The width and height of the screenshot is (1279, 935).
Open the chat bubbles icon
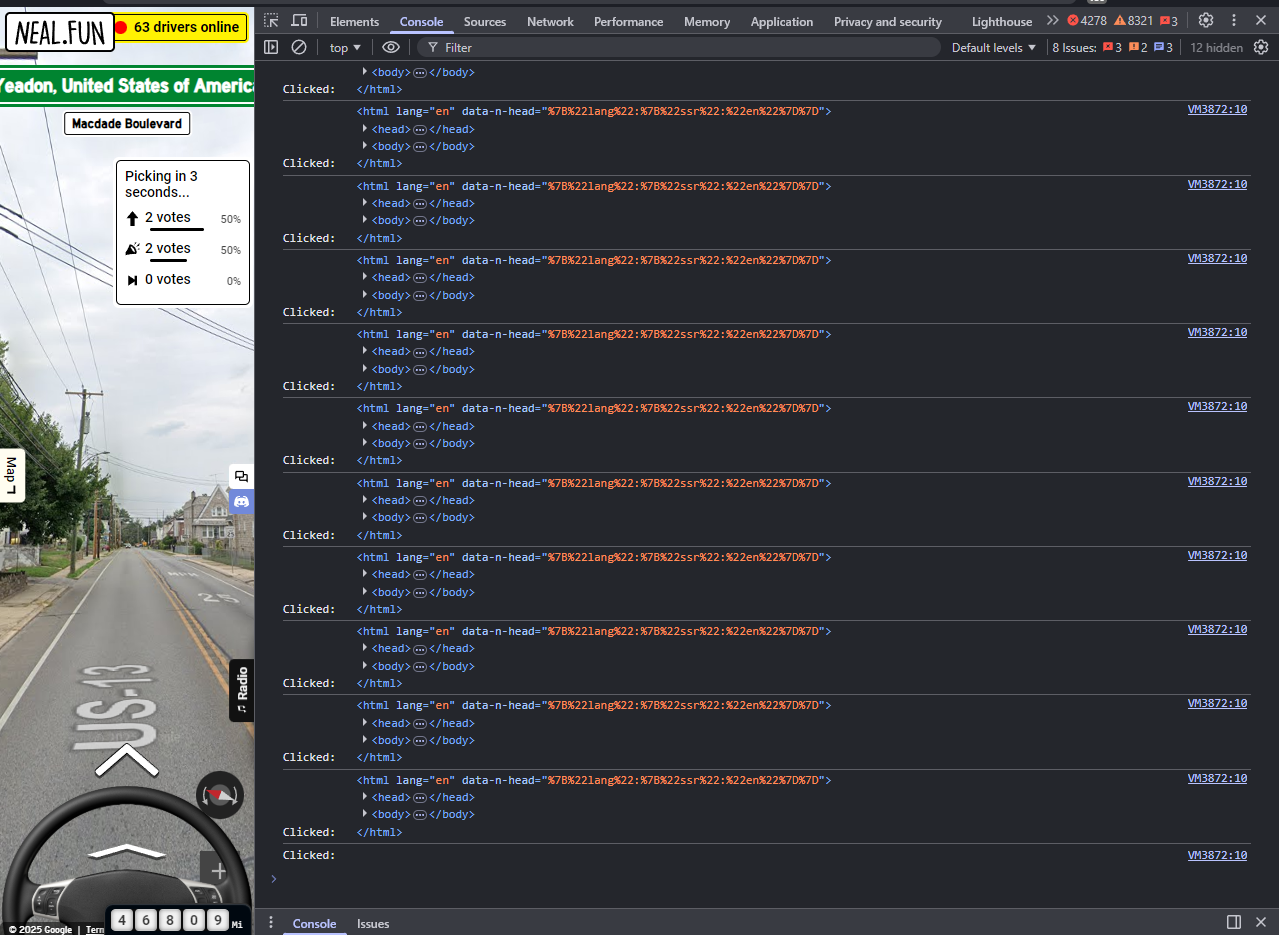(x=241, y=476)
